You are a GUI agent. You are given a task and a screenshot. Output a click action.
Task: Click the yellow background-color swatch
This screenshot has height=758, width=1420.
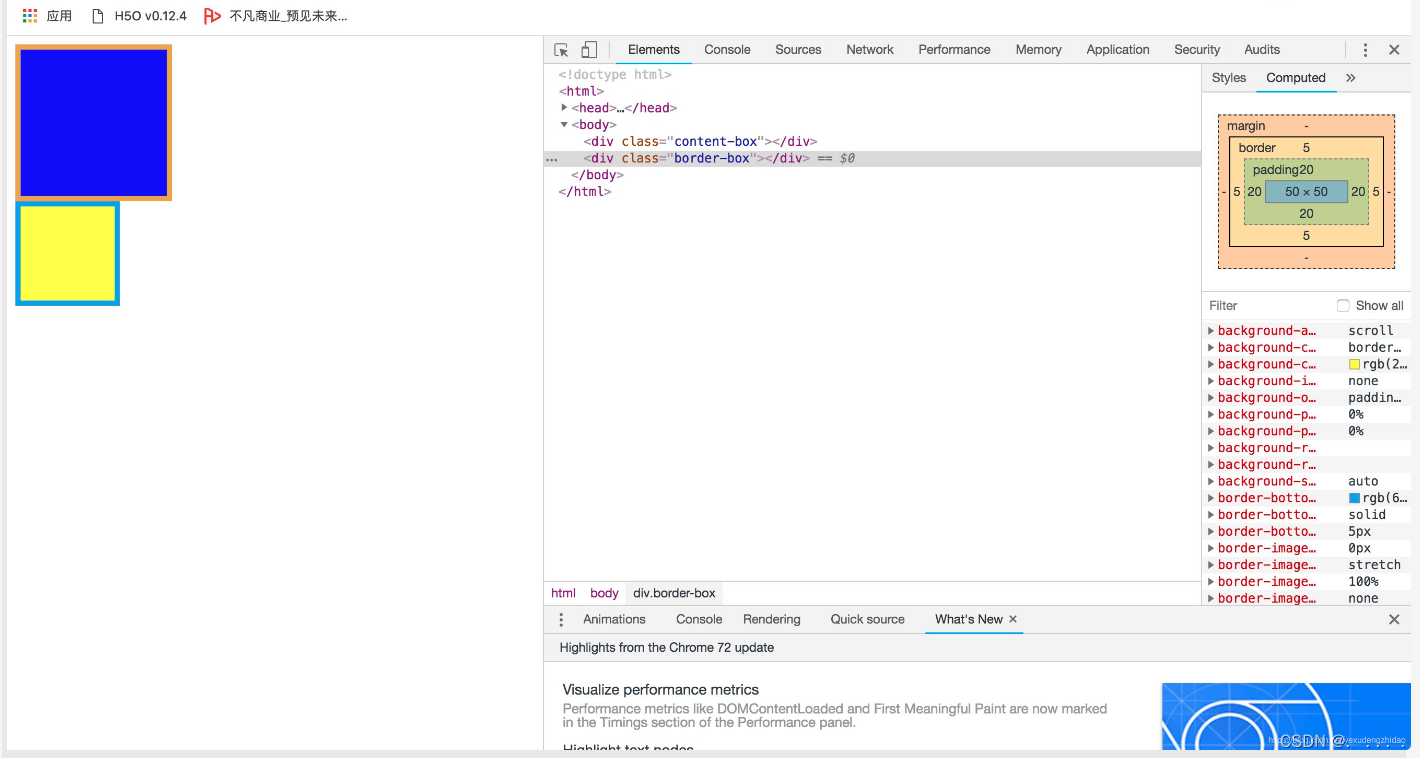(1354, 365)
